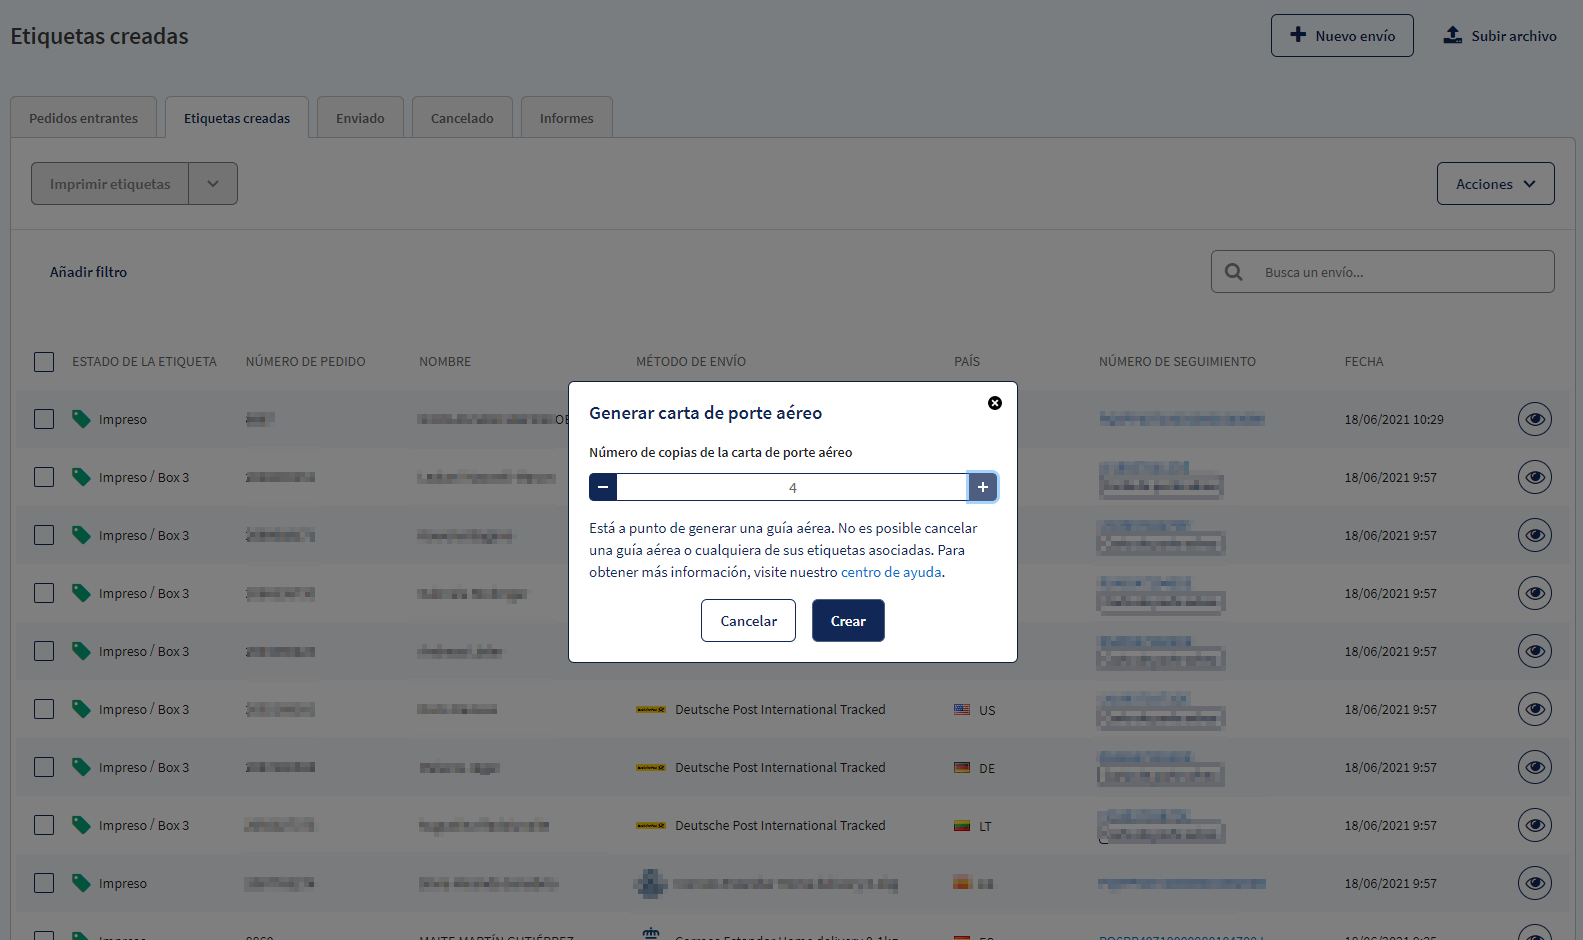Select the Etiquetas creadas tab
The width and height of the screenshot is (1583, 940).
pos(237,118)
